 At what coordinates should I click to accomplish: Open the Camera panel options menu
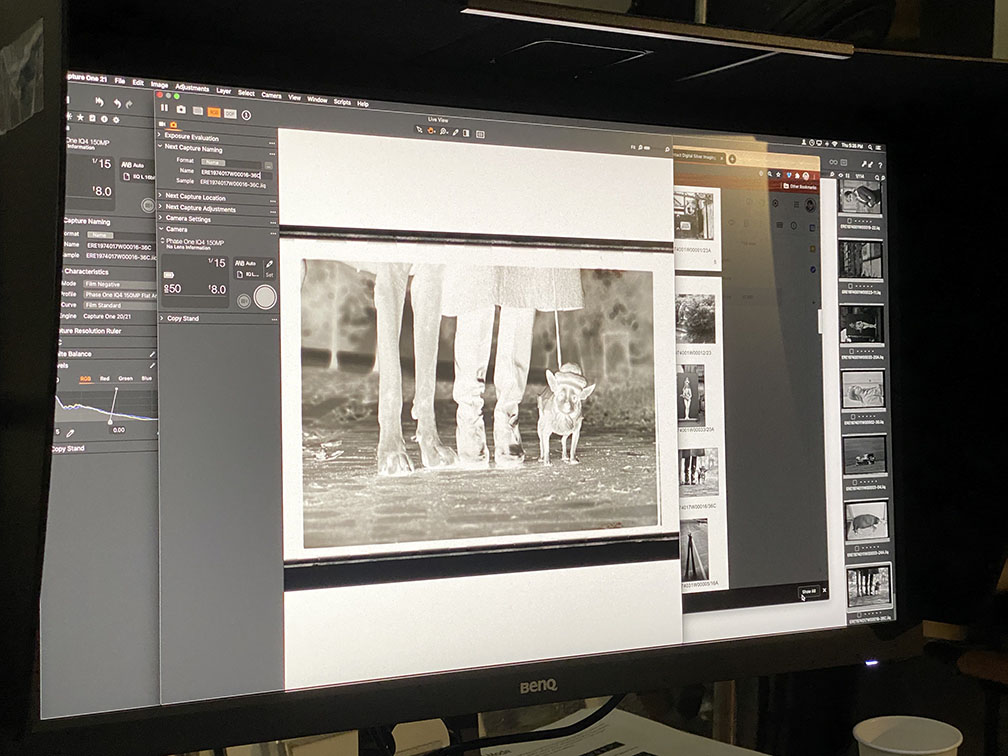coord(273,232)
